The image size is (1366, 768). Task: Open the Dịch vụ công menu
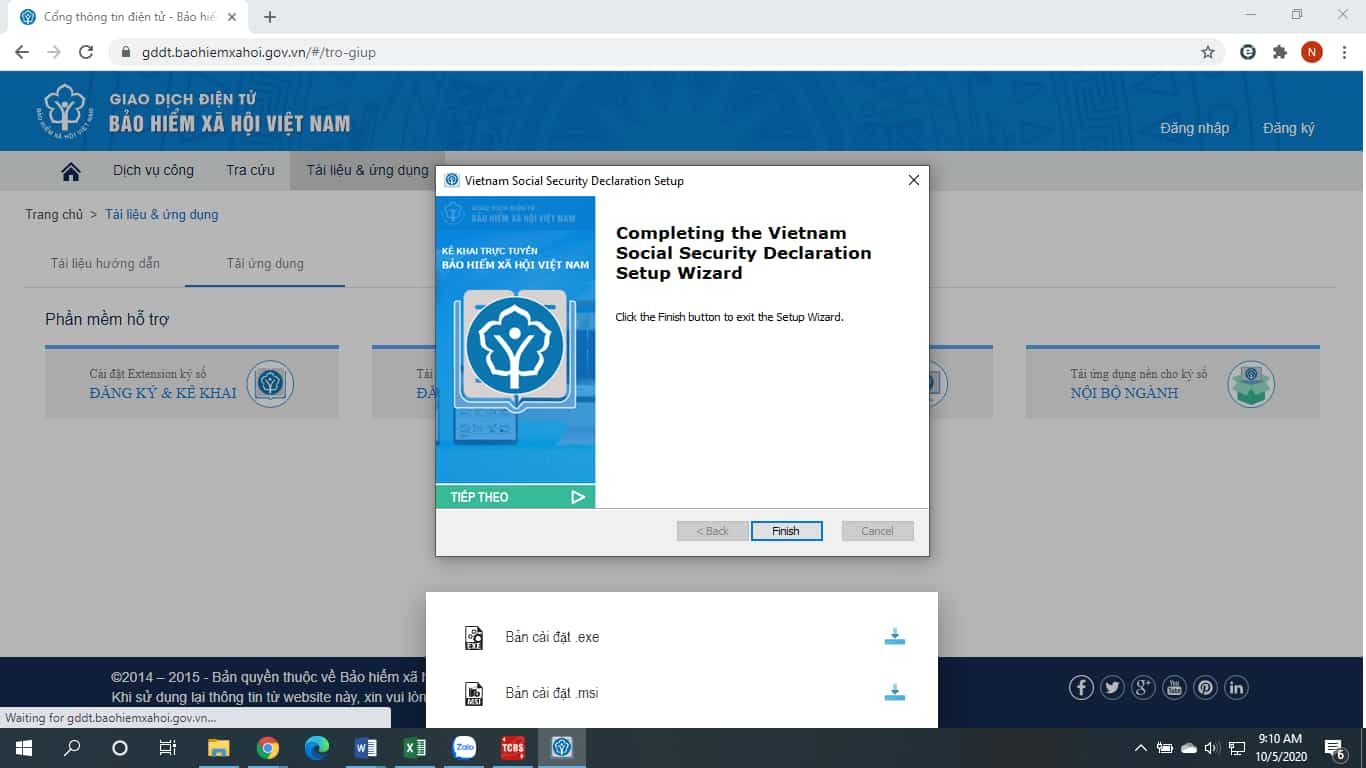point(153,171)
